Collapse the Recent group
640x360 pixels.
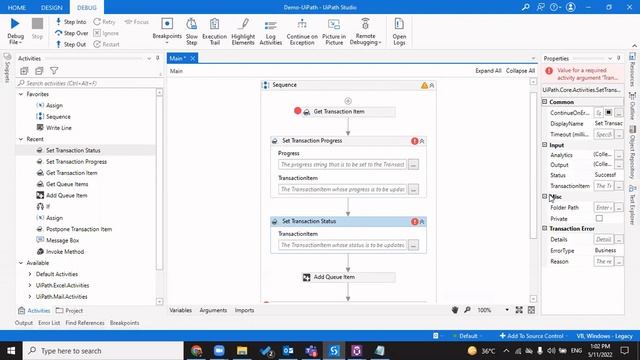click(x=21, y=139)
